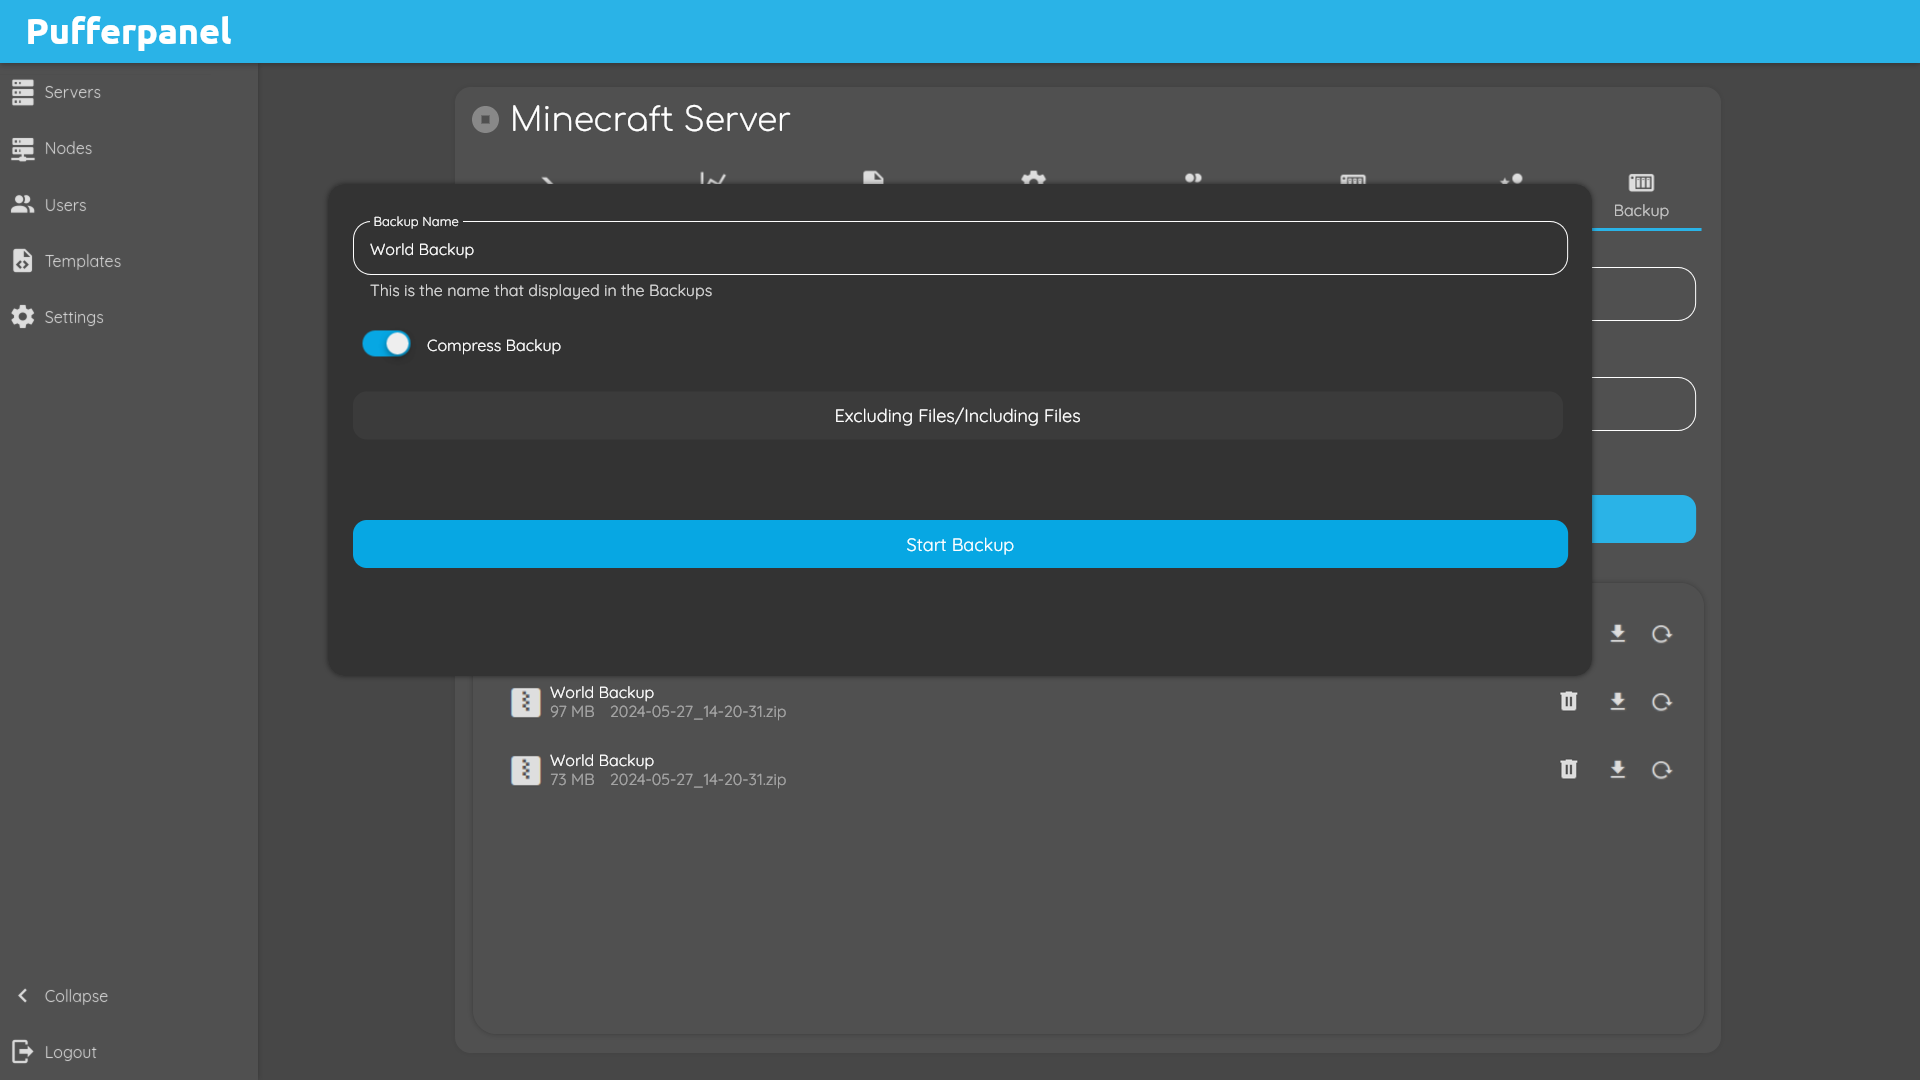The height and width of the screenshot is (1080, 1920).
Task: Open Nodes from sidebar
Action: coord(67,148)
